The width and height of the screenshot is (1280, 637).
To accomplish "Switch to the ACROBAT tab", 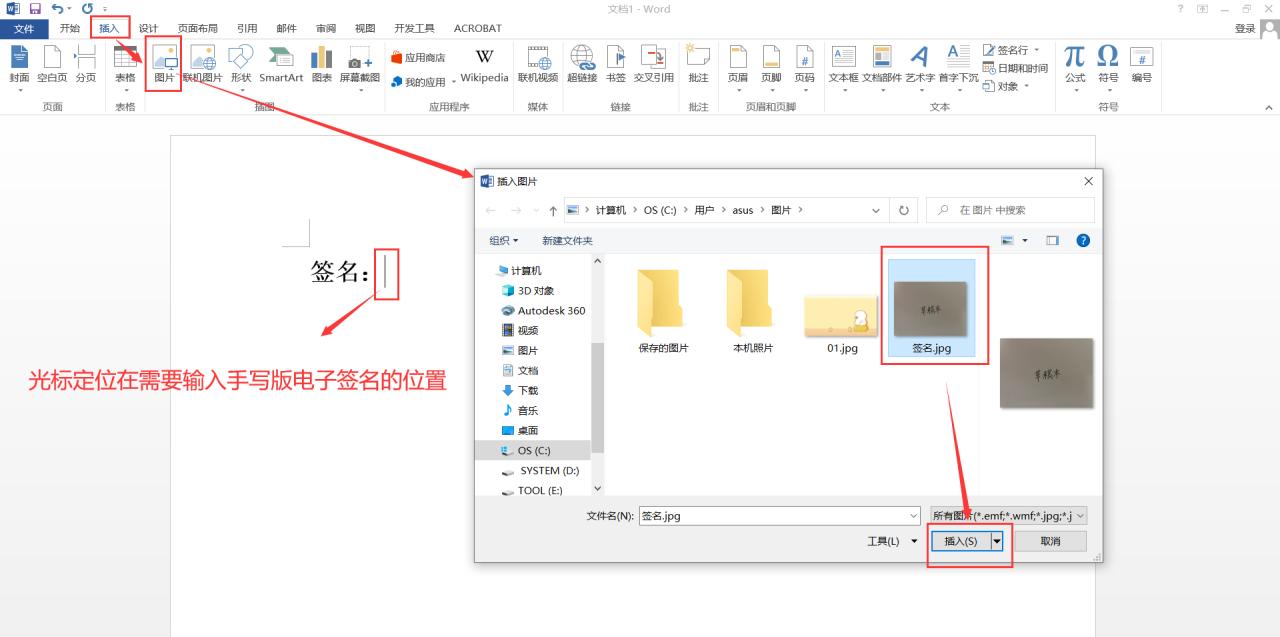I will click(x=478, y=28).
